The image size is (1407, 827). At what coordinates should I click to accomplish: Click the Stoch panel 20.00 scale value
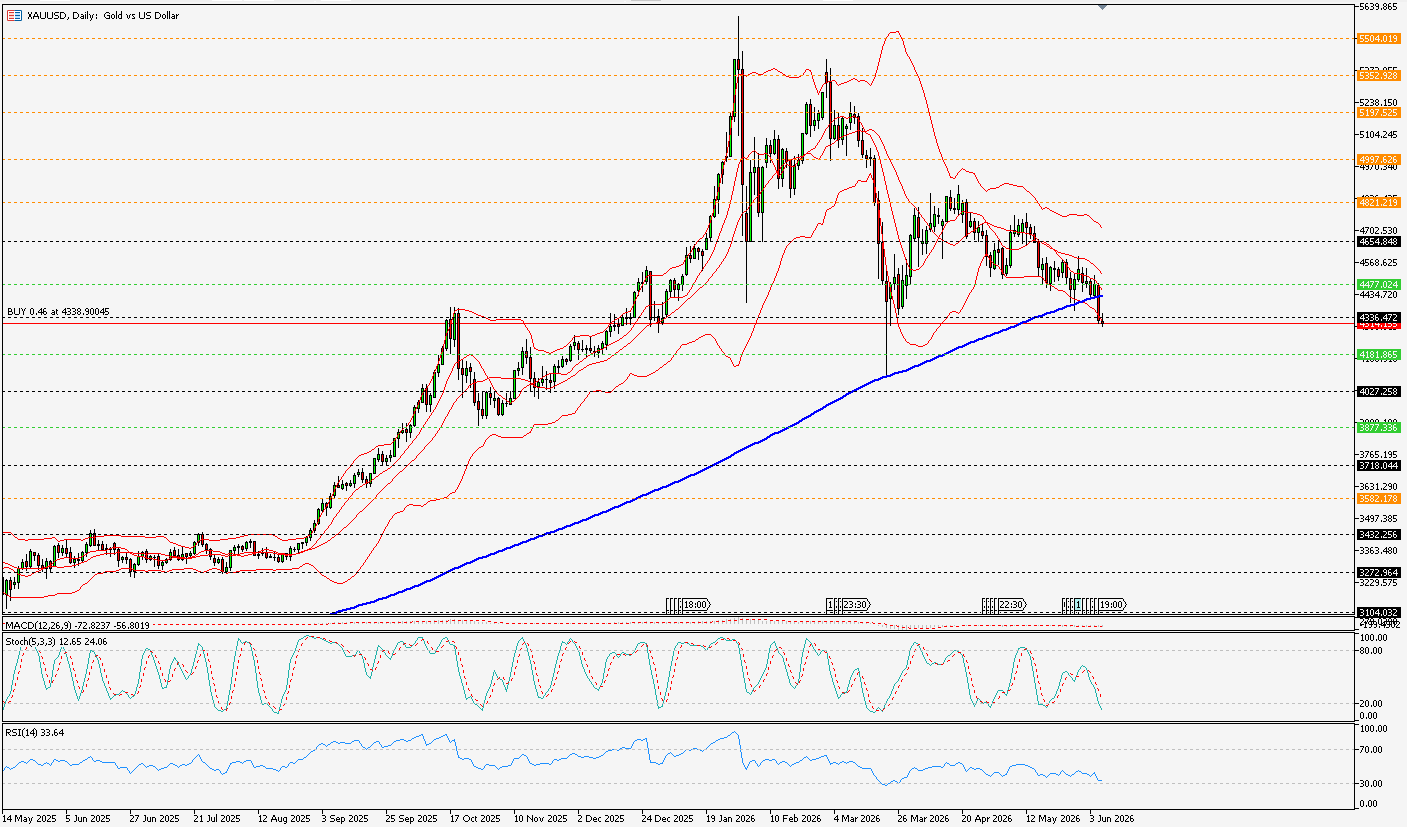(1371, 703)
